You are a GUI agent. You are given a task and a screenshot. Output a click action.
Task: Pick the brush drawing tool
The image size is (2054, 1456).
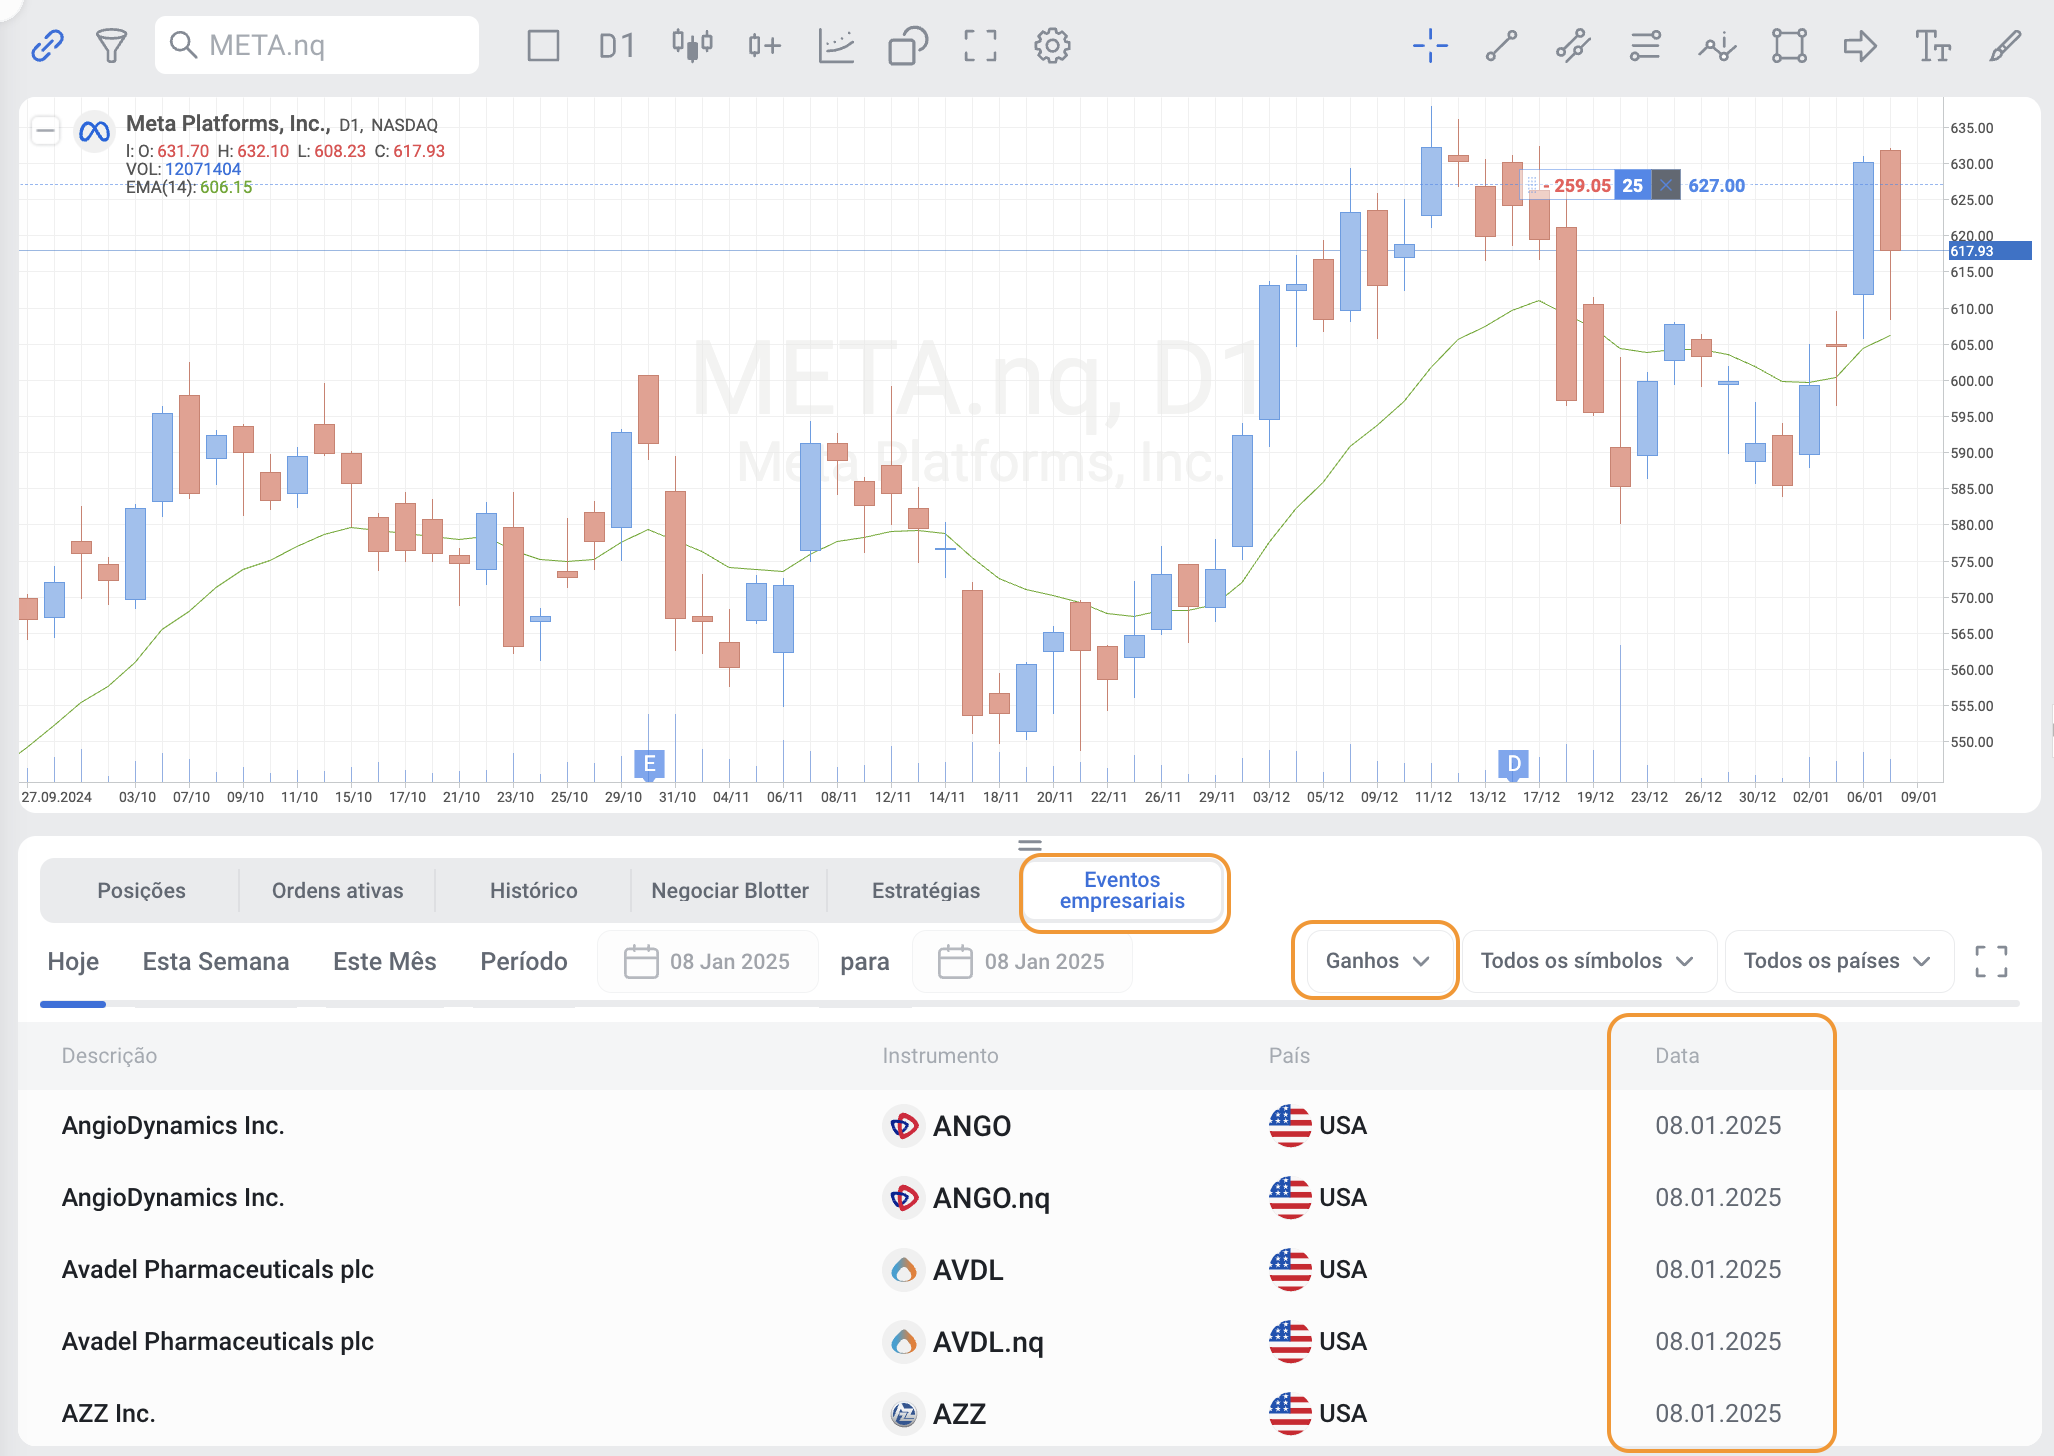point(2004,45)
